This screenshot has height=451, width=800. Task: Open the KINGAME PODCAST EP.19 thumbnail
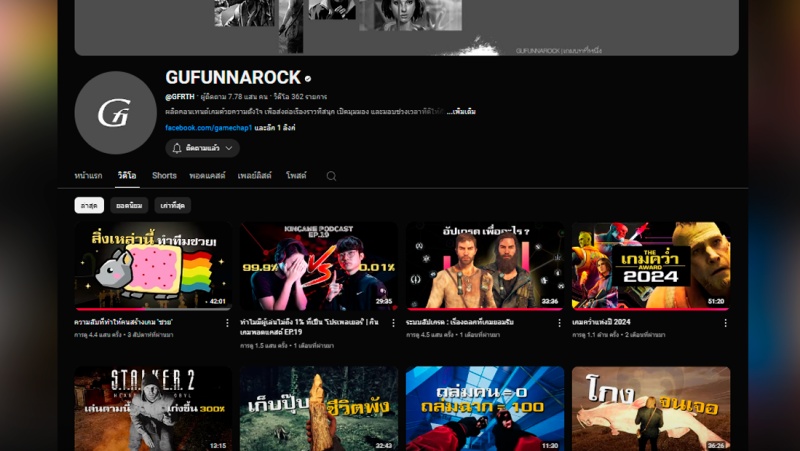pyautogui.click(x=319, y=266)
